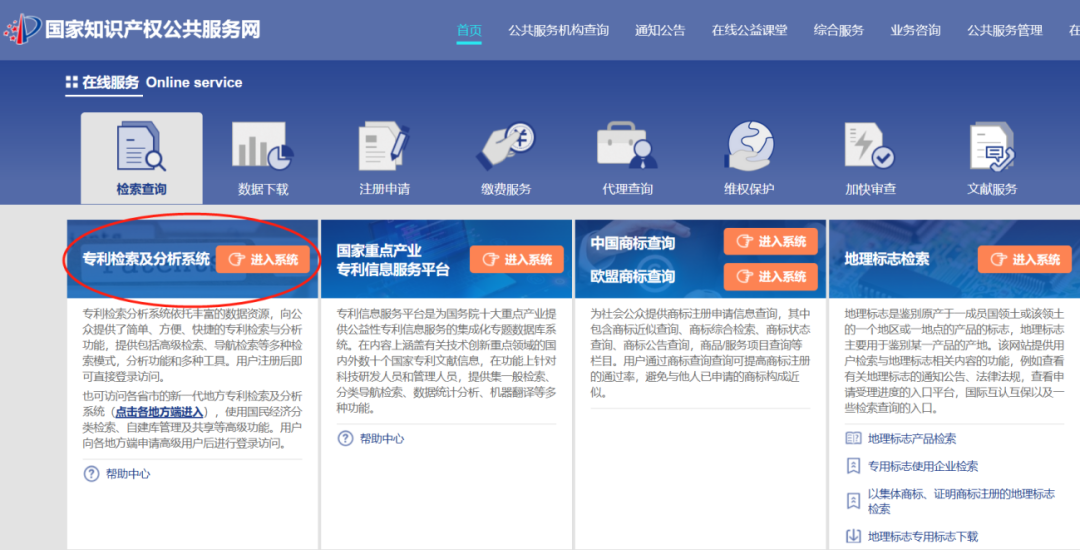1080x550 pixels.
Task: Enter the 中国商标查询 system
Action: pyautogui.click(x=770, y=242)
